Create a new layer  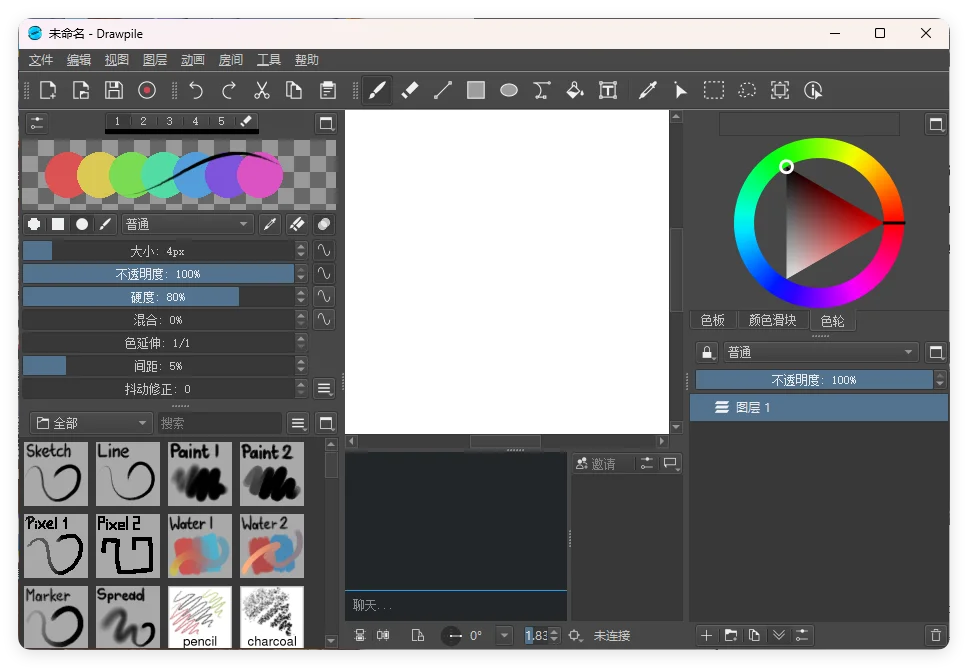[705, 635]
